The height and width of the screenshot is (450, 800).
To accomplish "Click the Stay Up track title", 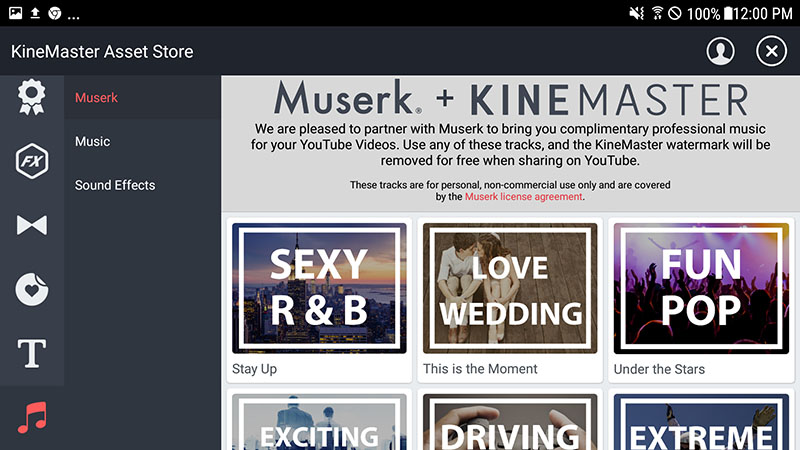I will point(255,369).
